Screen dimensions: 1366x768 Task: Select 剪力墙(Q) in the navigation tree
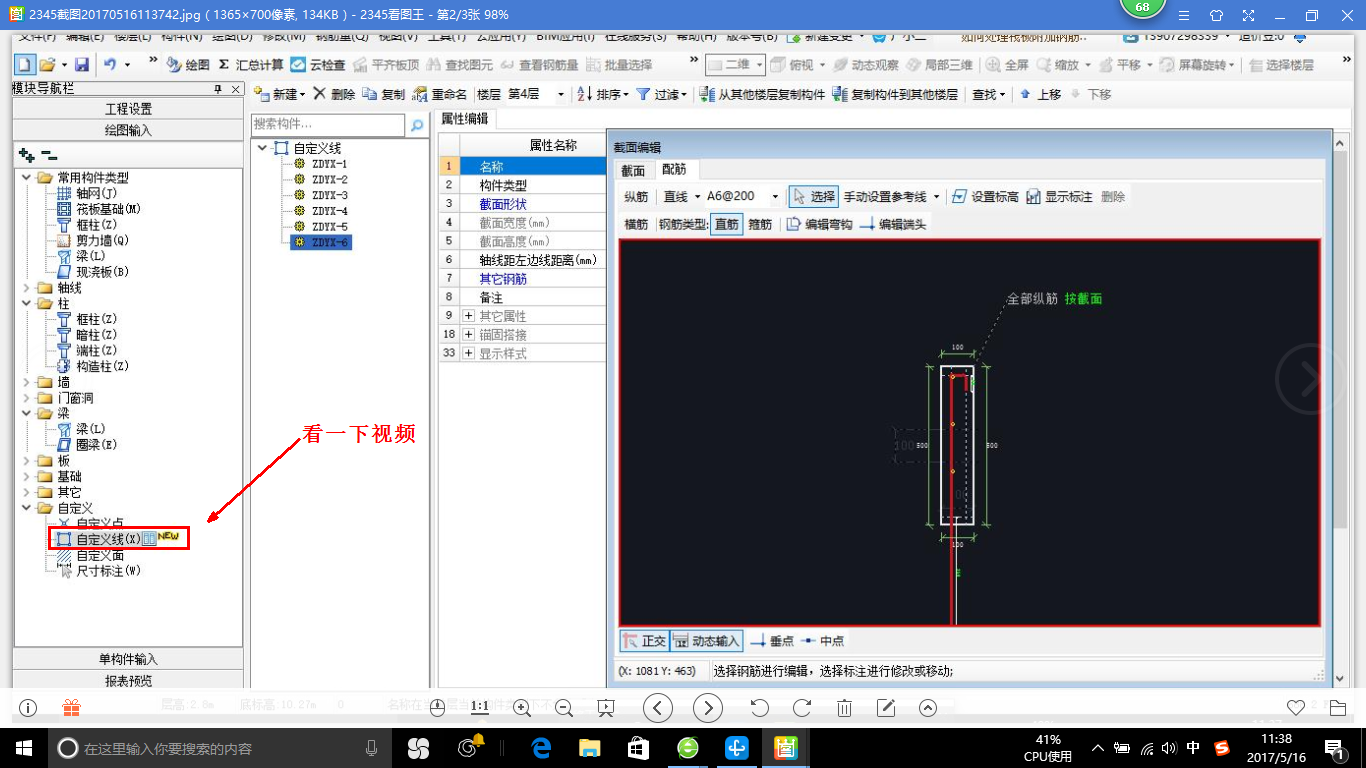(x=103, y=240)
